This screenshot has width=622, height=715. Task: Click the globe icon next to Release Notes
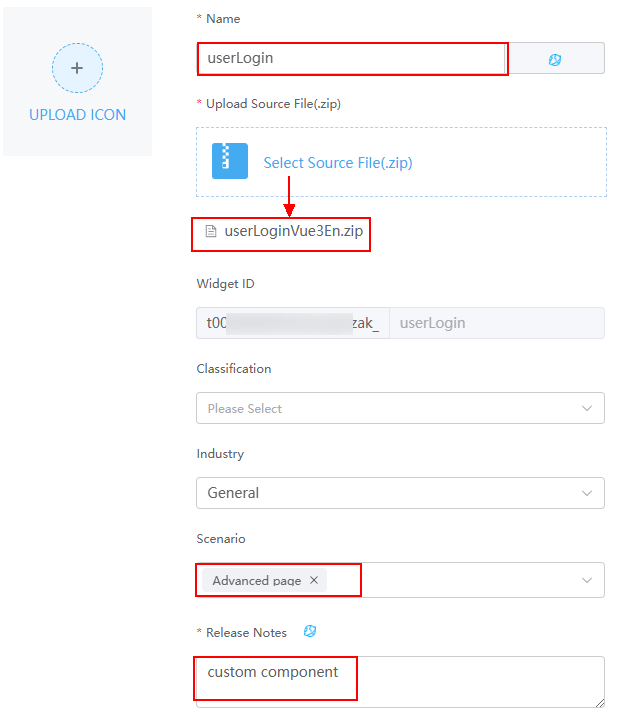coord(310,631)
